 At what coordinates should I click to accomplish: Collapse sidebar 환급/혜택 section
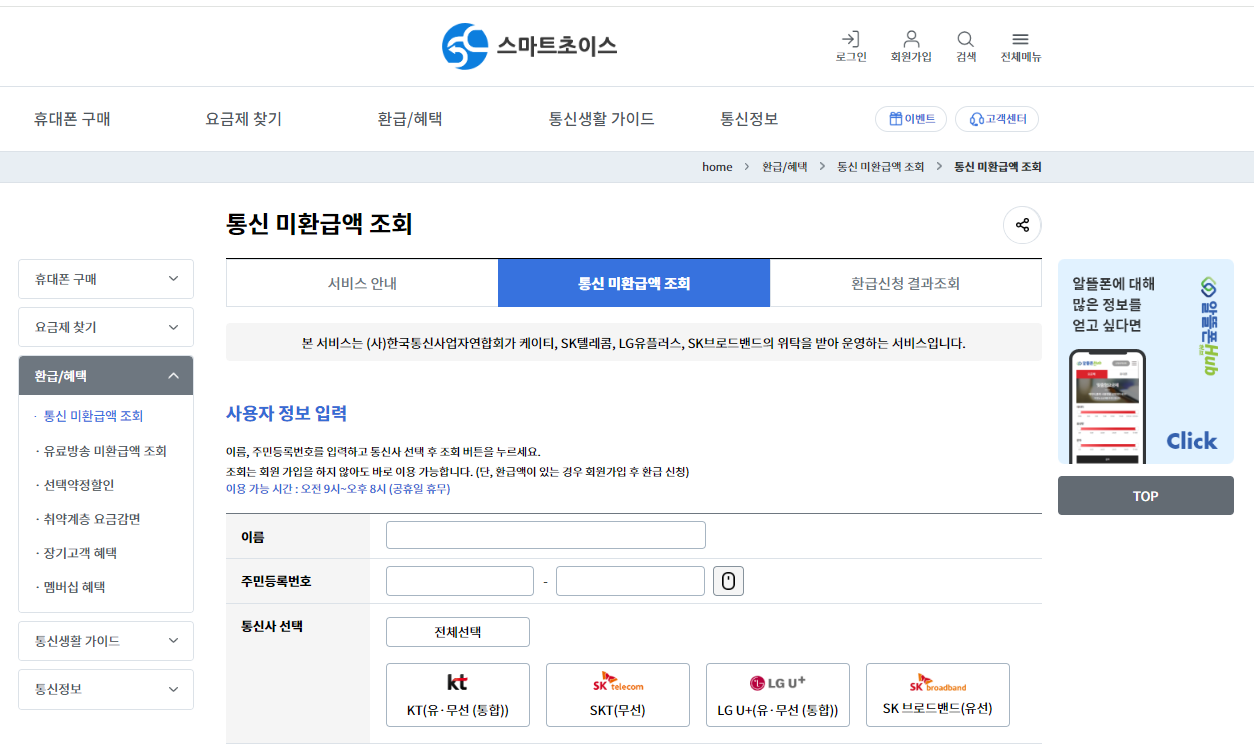pos(106,376)
